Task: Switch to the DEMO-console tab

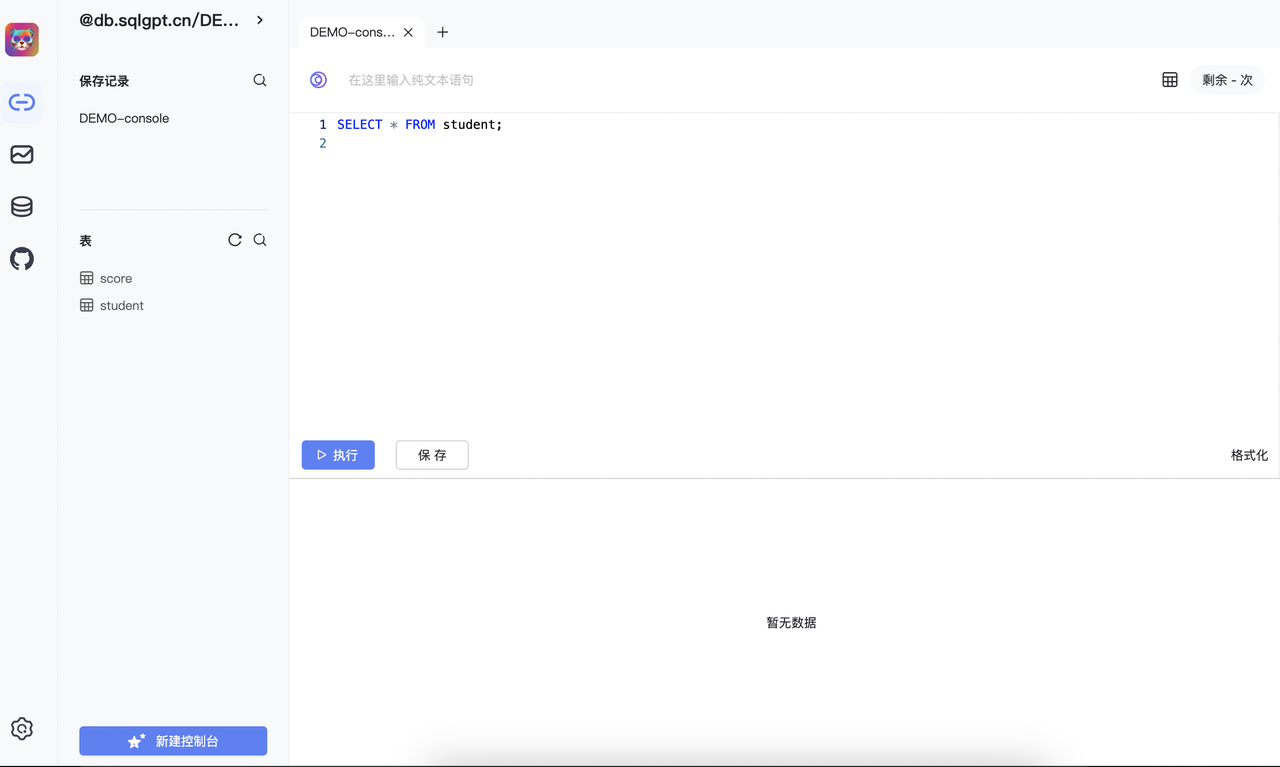Action: click(x=352, y=32)
